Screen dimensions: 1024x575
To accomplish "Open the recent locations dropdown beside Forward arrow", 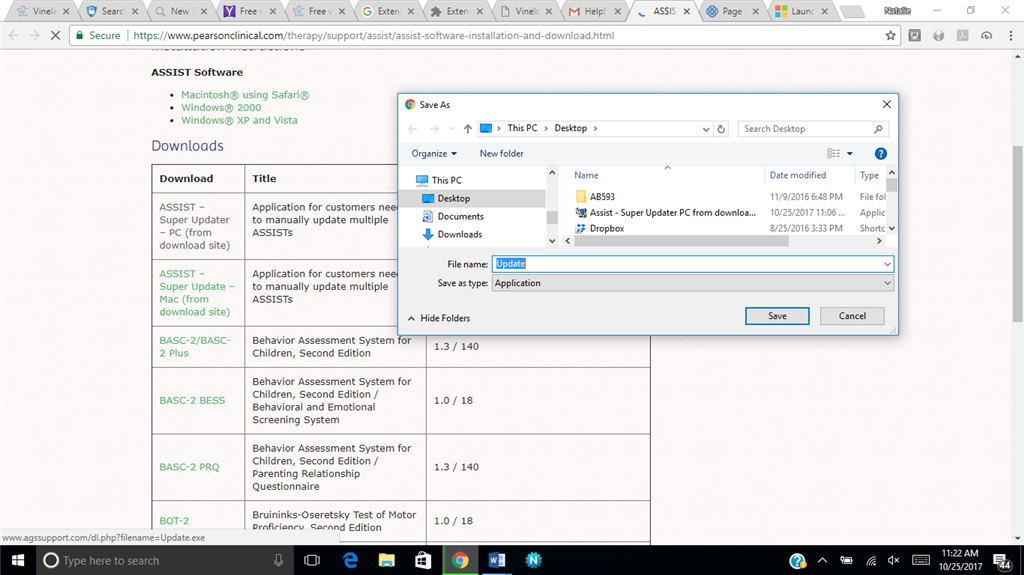I will (452, 129).
